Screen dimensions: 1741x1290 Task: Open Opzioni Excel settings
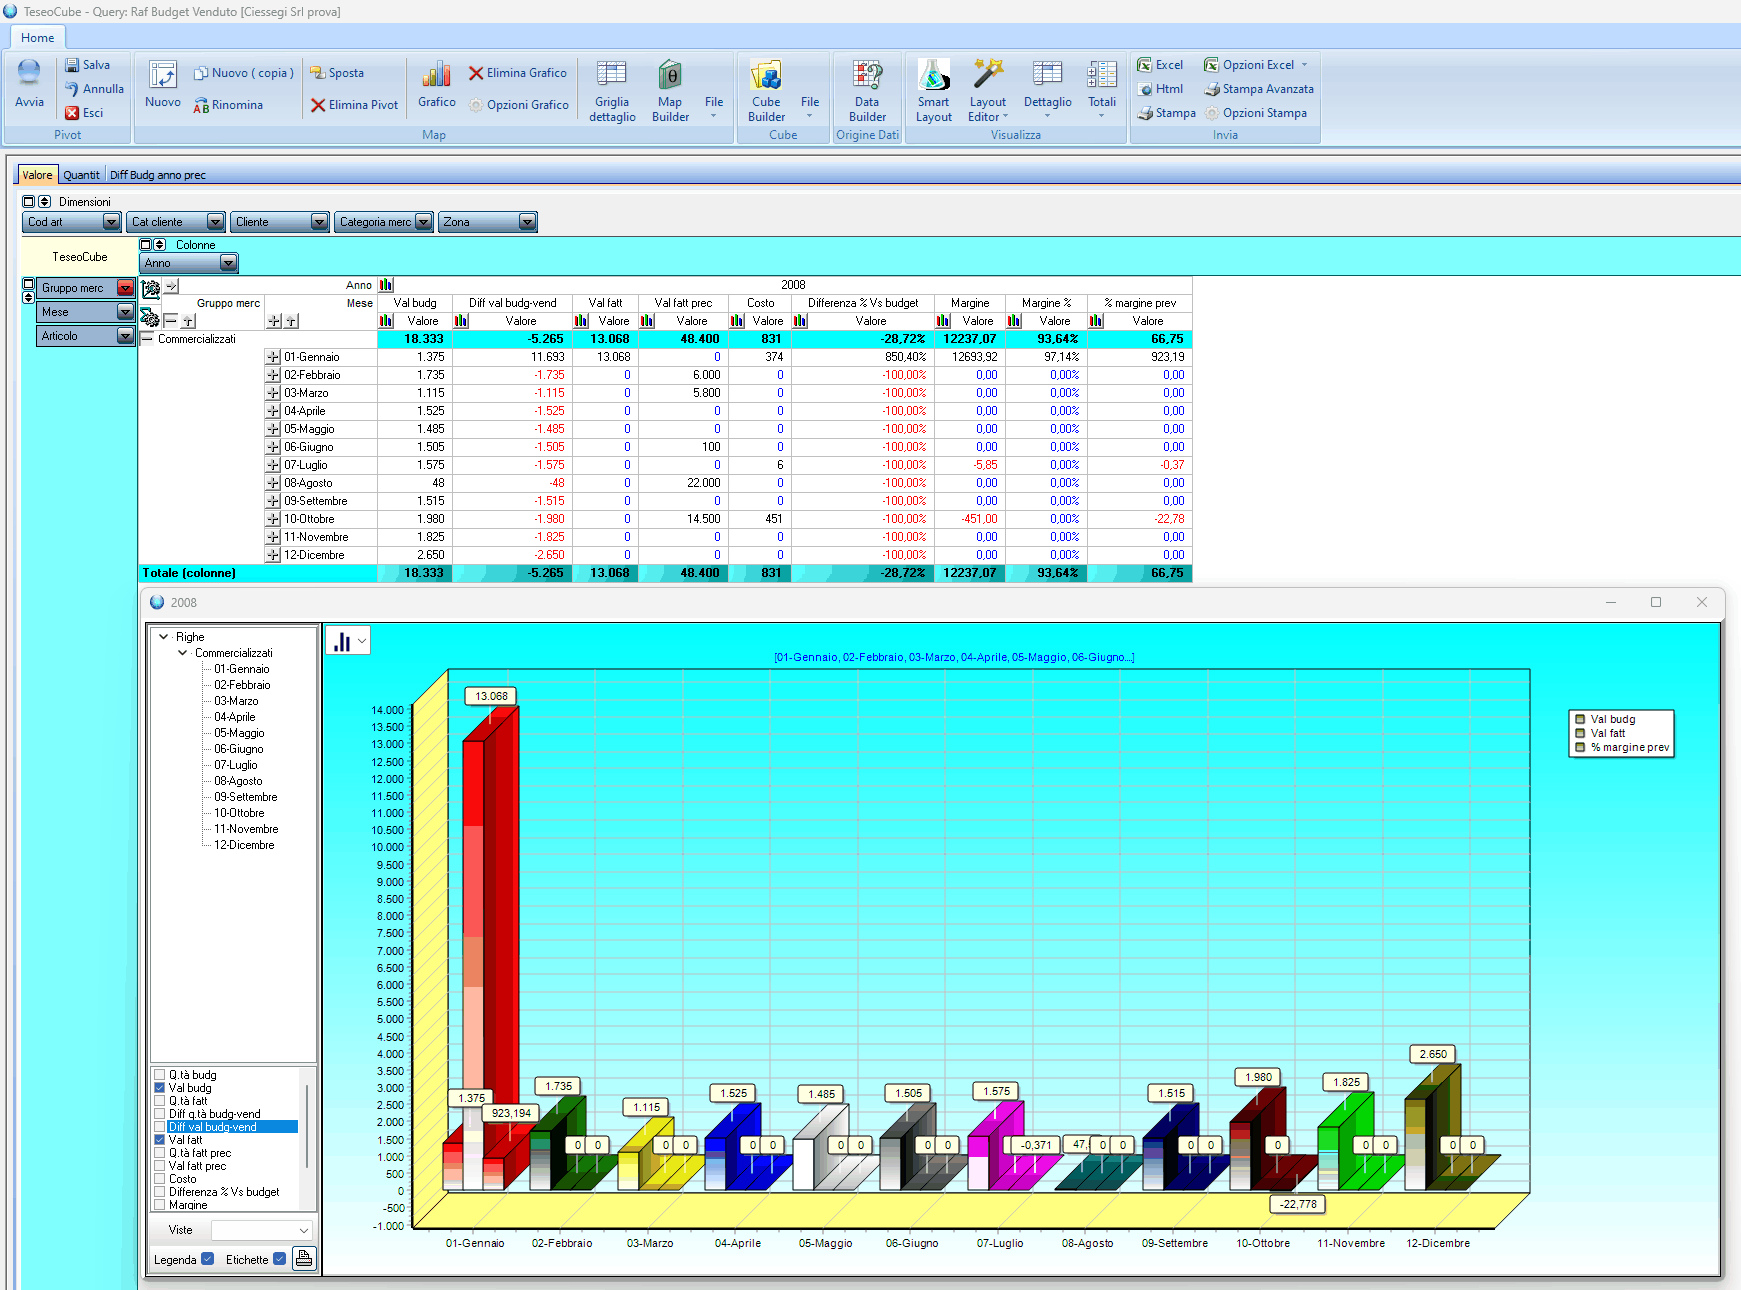(x=1257, y=65)
